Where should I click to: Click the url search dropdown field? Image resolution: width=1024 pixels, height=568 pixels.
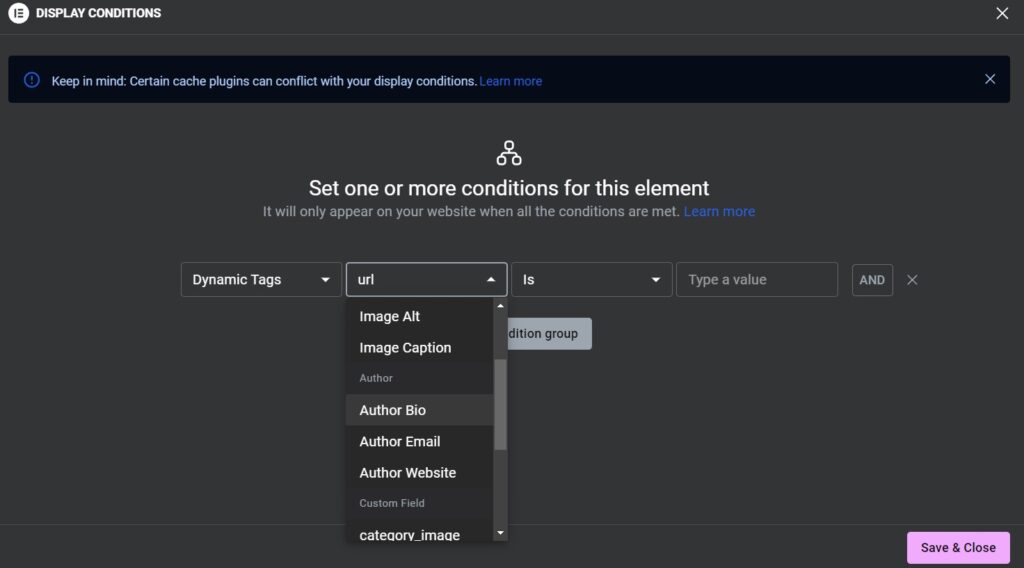426,279
